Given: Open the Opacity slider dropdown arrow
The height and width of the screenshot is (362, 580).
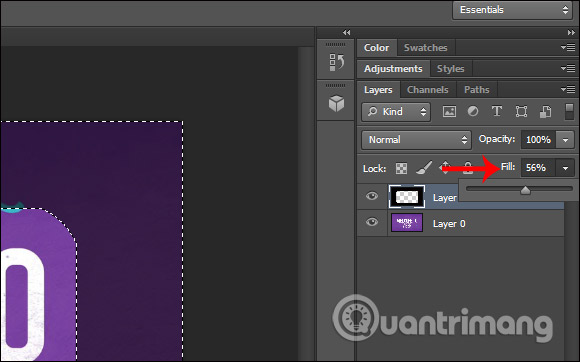Looking at the screenshot, I should [x=565, y=140].
